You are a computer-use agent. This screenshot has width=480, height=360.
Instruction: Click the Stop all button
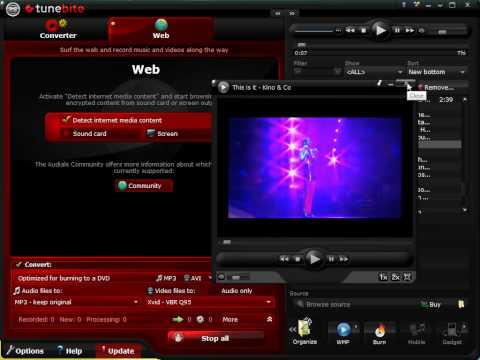[x=216, y=338]
